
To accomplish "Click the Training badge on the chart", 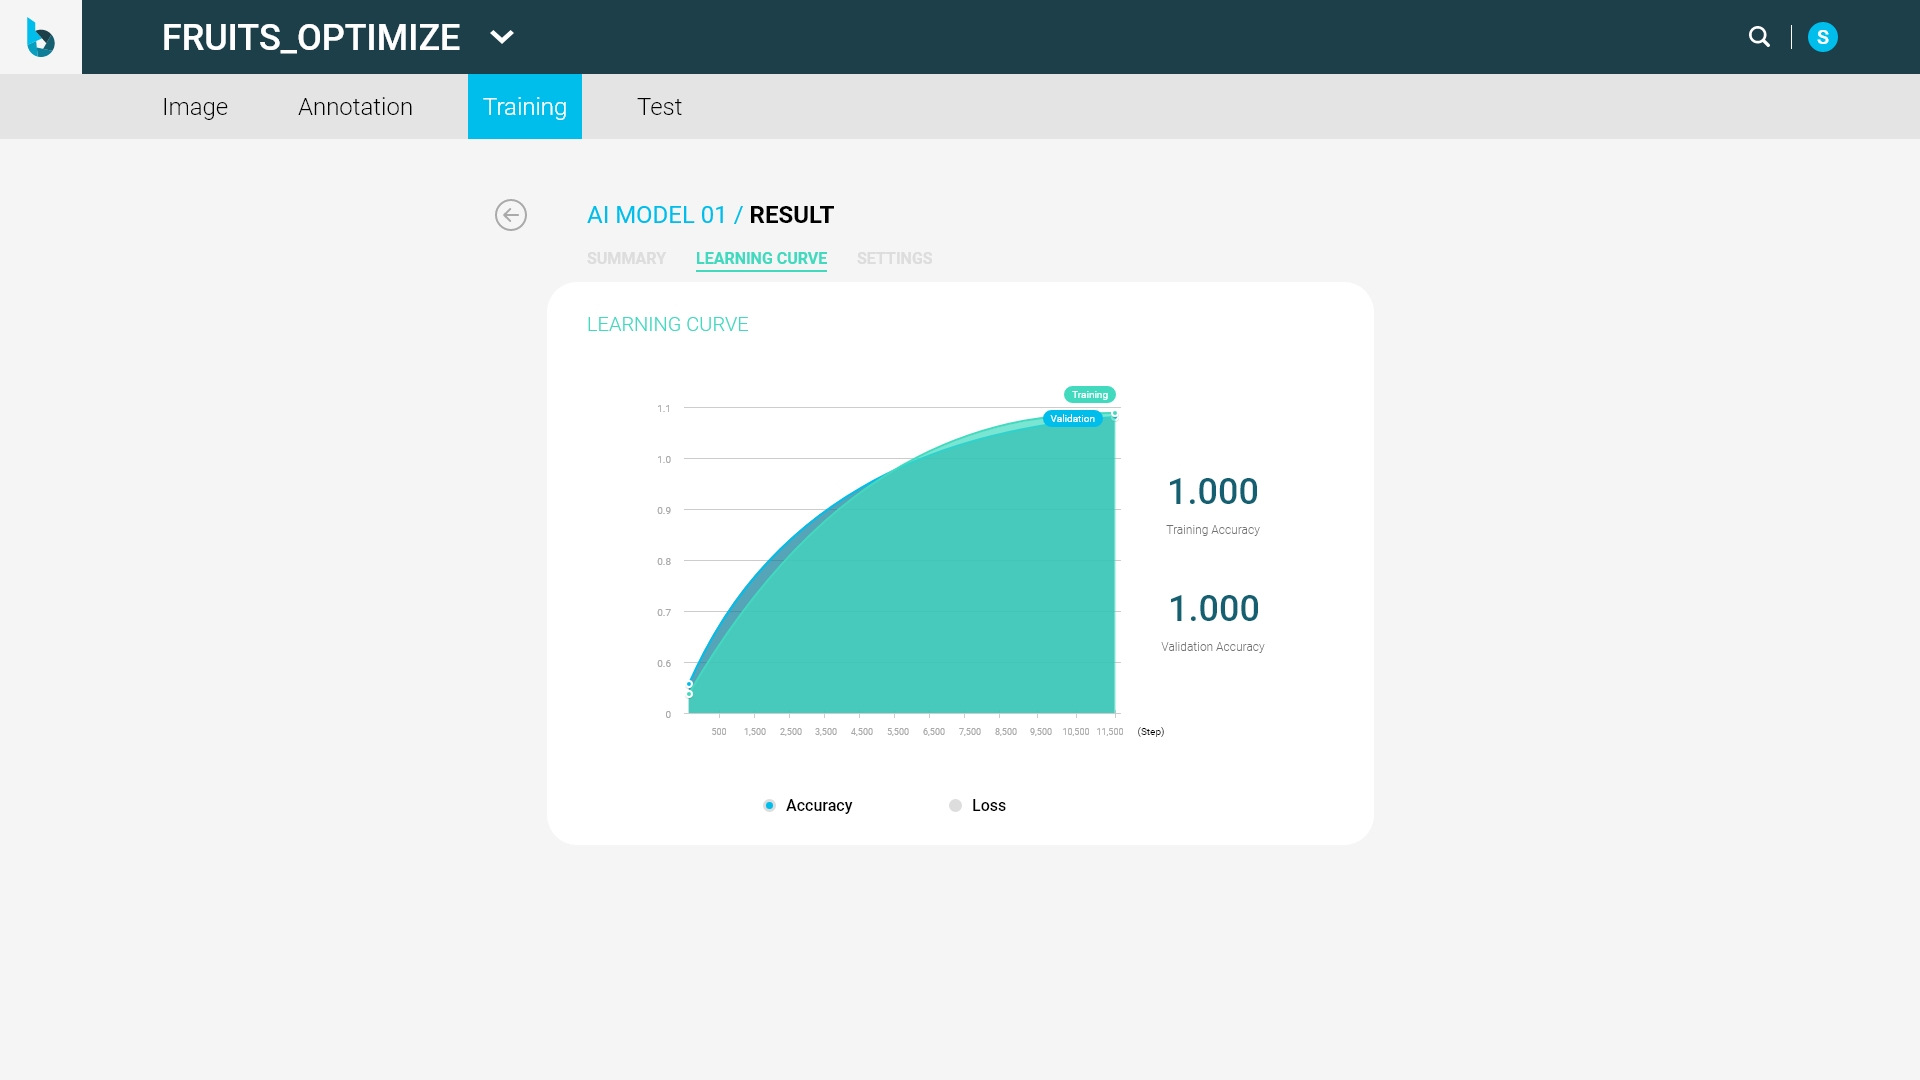I will click(1089, 395).
